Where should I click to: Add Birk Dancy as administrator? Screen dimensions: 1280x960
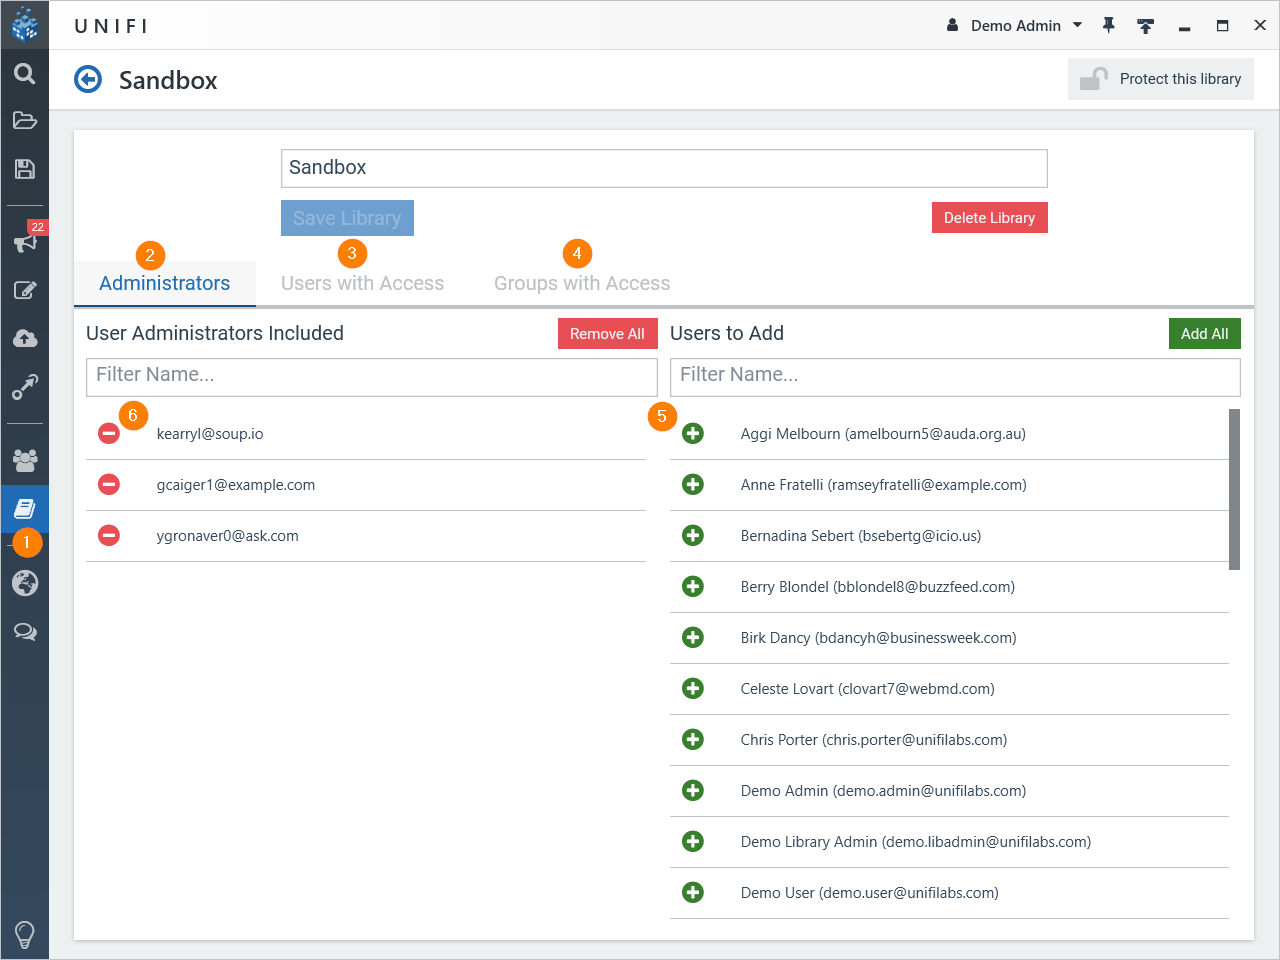(x=693, y=637)
